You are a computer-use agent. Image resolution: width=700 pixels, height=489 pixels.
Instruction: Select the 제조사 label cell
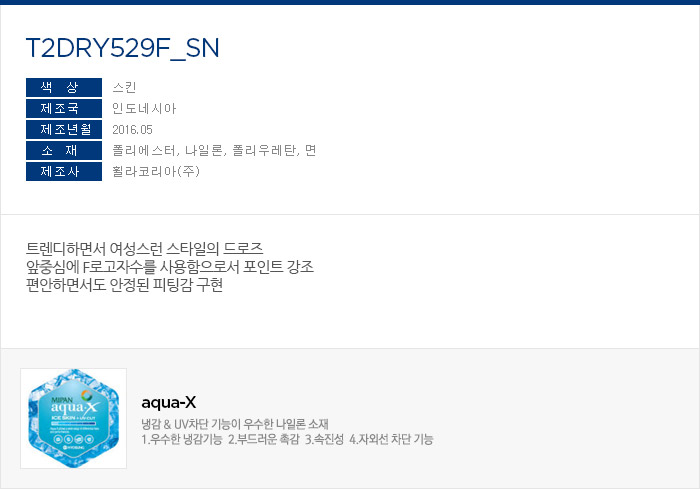click(64, 171)
